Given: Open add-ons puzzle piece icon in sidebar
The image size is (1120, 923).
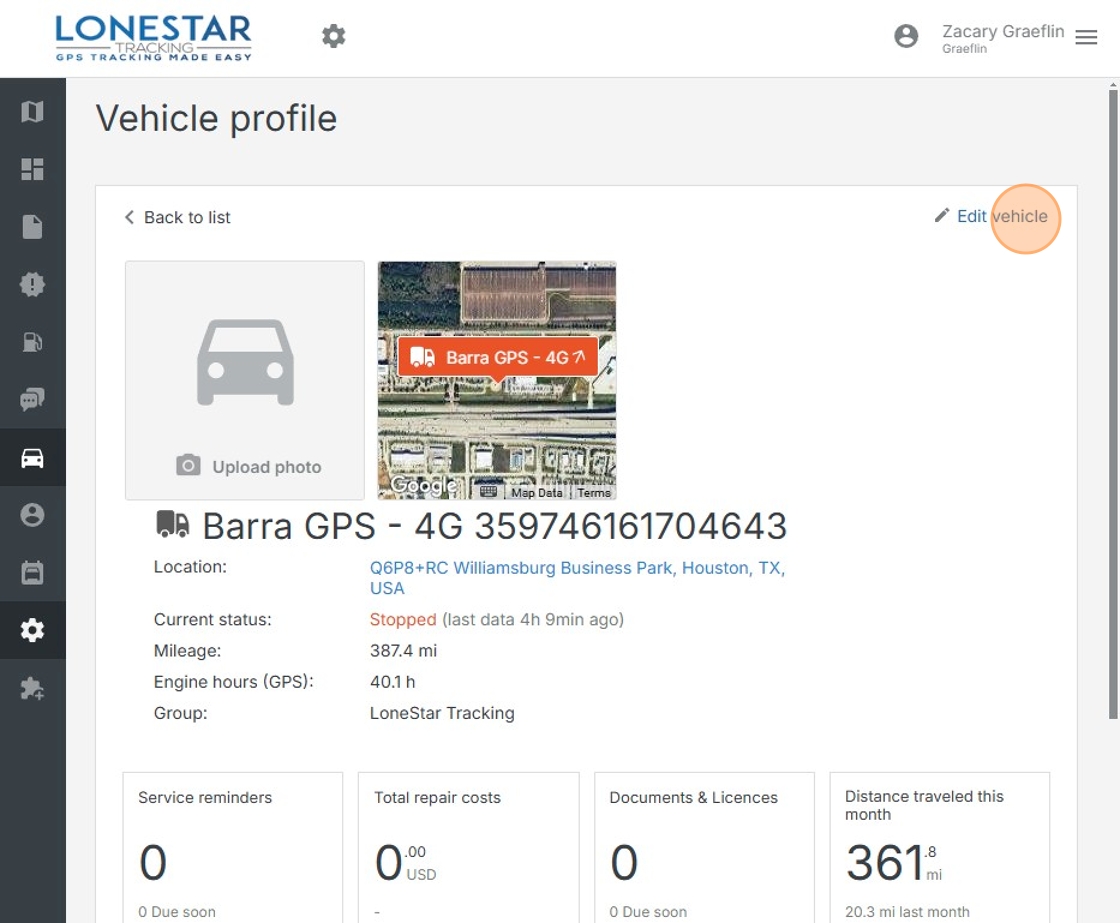Looking at the screenshot, I should pos(32,688).
